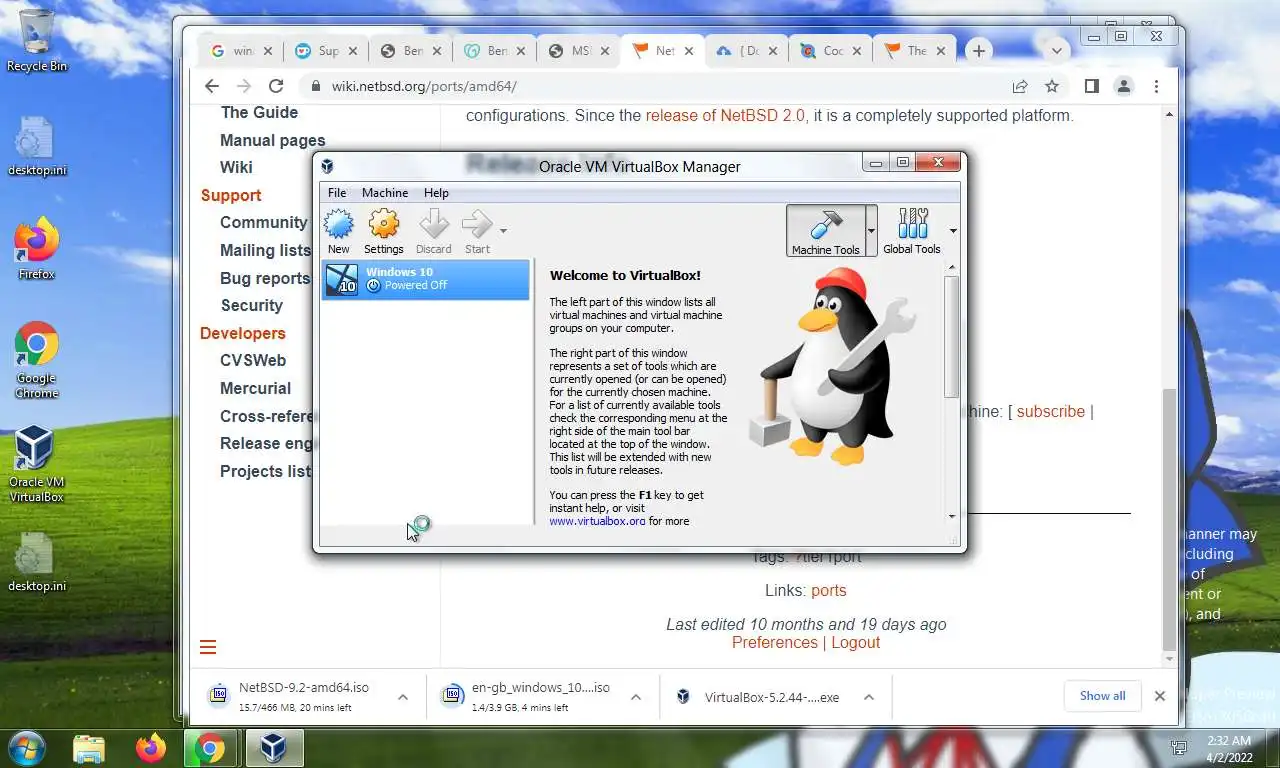Open Chrome tab search chevron
This screenshot has width=1280, height=768.
coord(1056,50)
